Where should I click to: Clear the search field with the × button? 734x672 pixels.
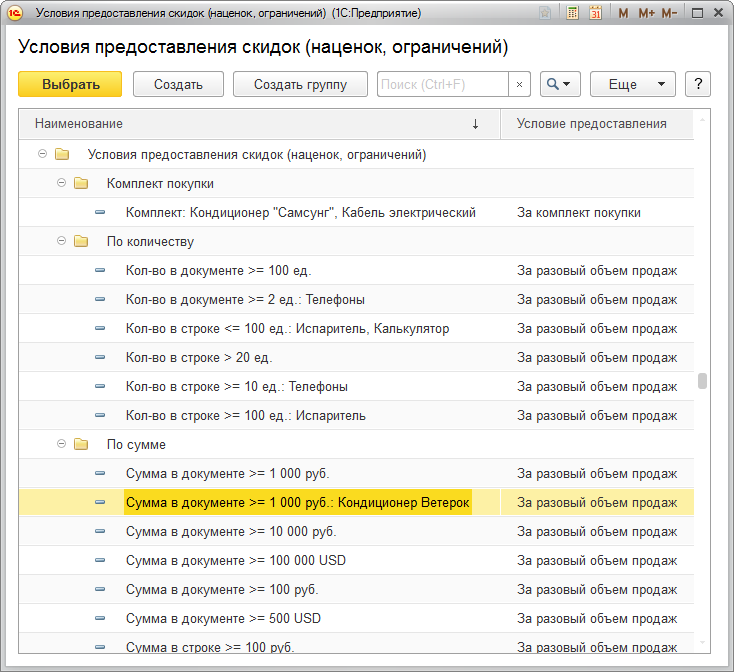tap(519, 85)
